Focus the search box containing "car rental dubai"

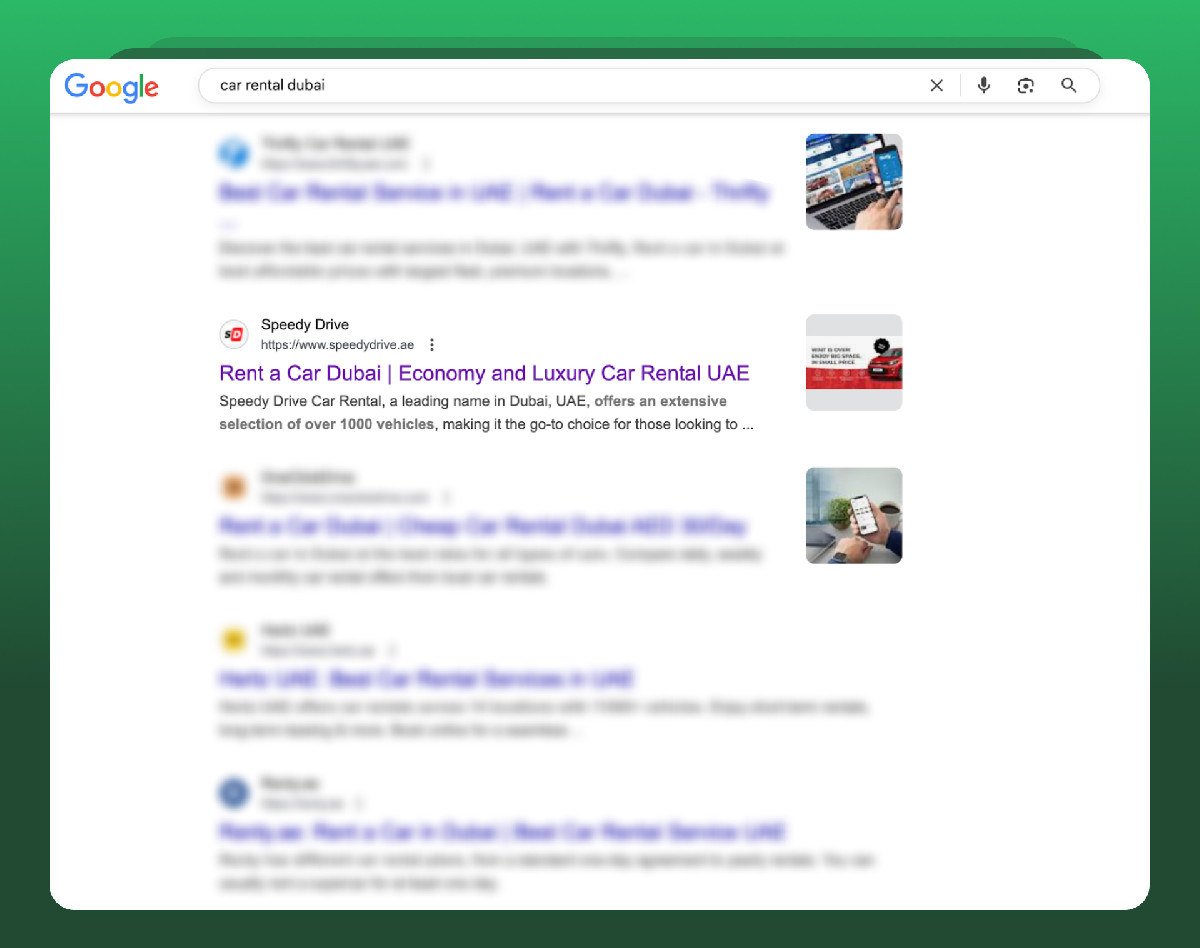click(560, 86)
